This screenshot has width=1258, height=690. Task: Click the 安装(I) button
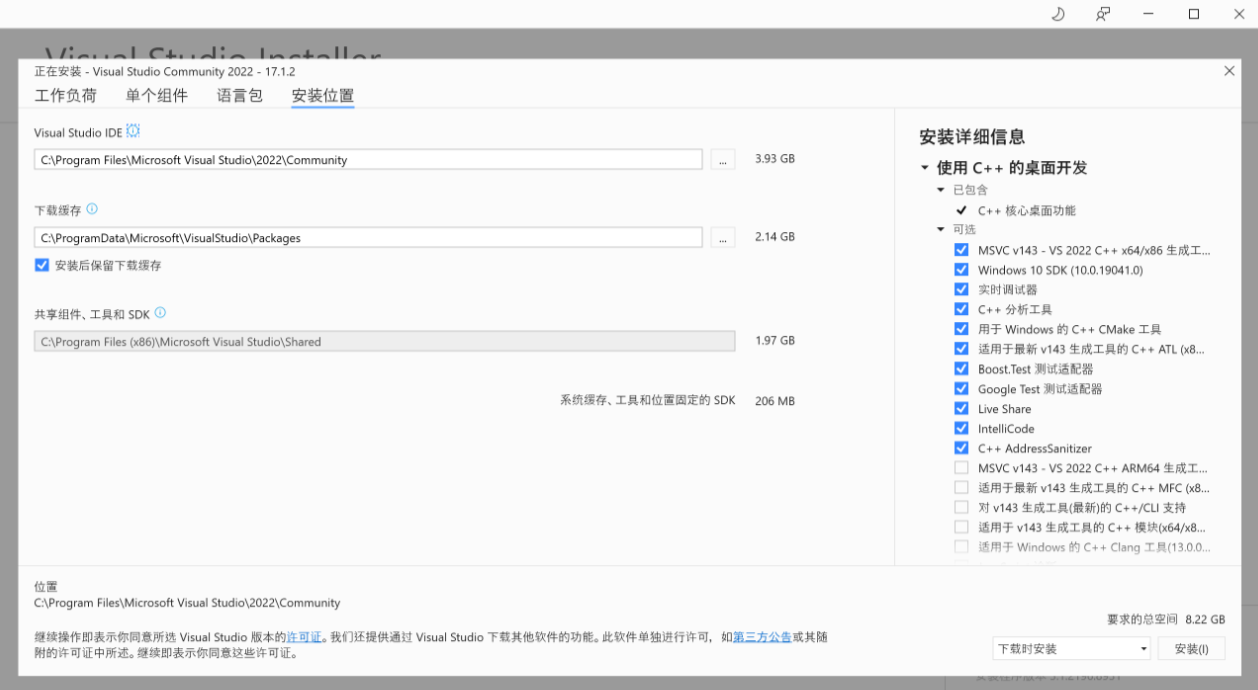[x=1192, y=649]
